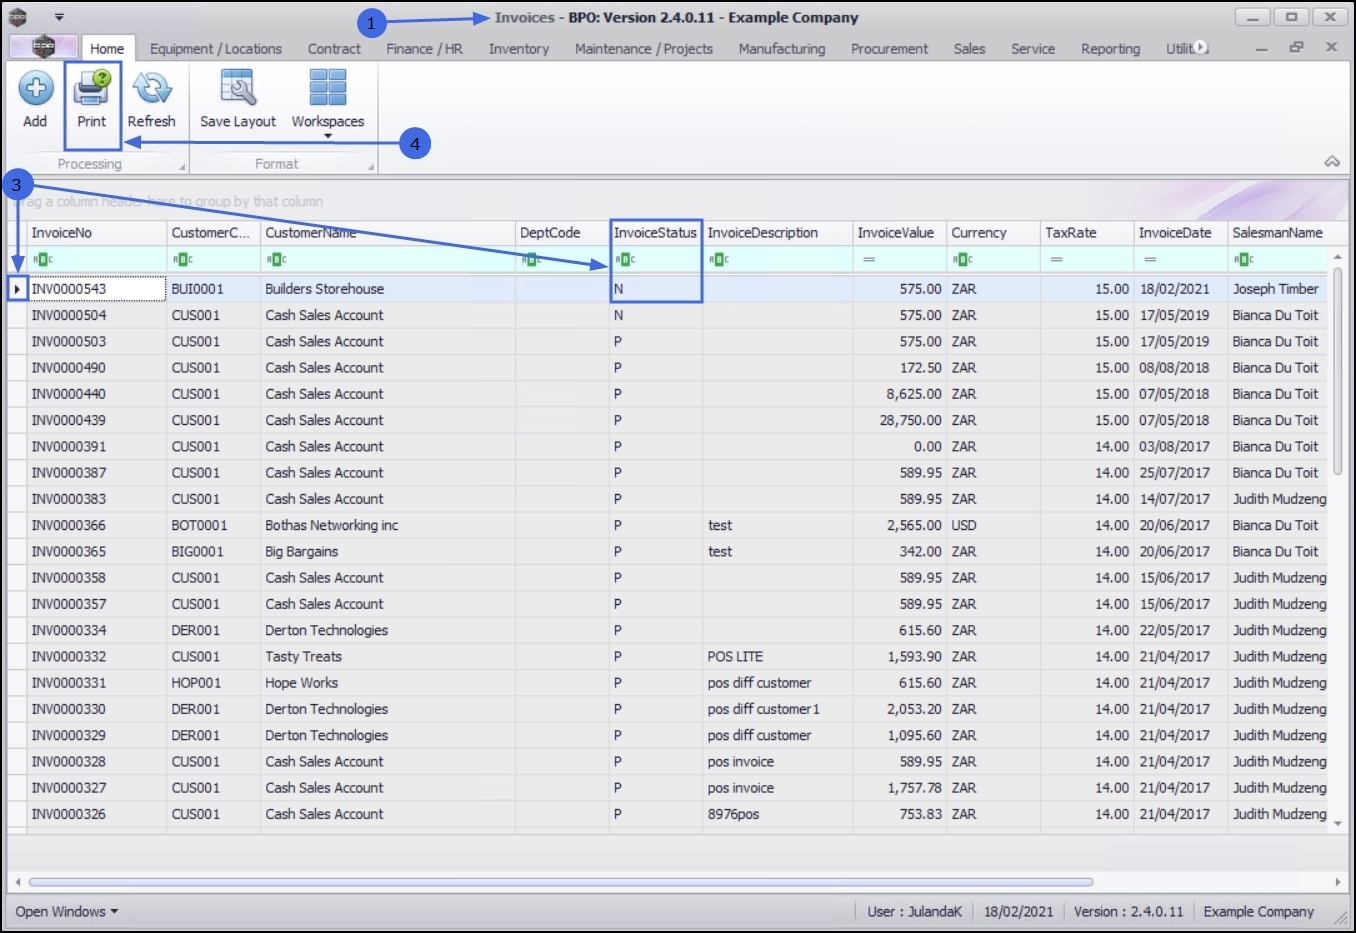Click the horizontal scrollbar right arrow
The image size is (1356, 933).
(x=1338, y=882)
